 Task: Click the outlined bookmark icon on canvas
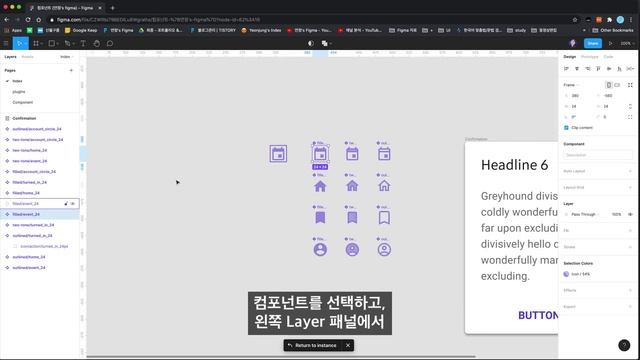(x=384, y=218)
